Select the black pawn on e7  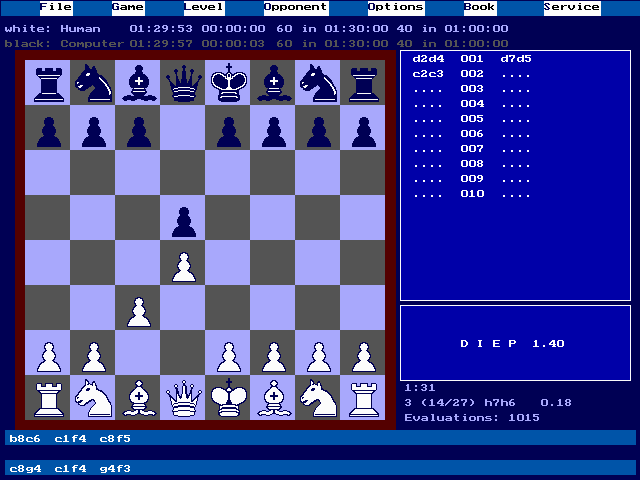coord(229,132)
